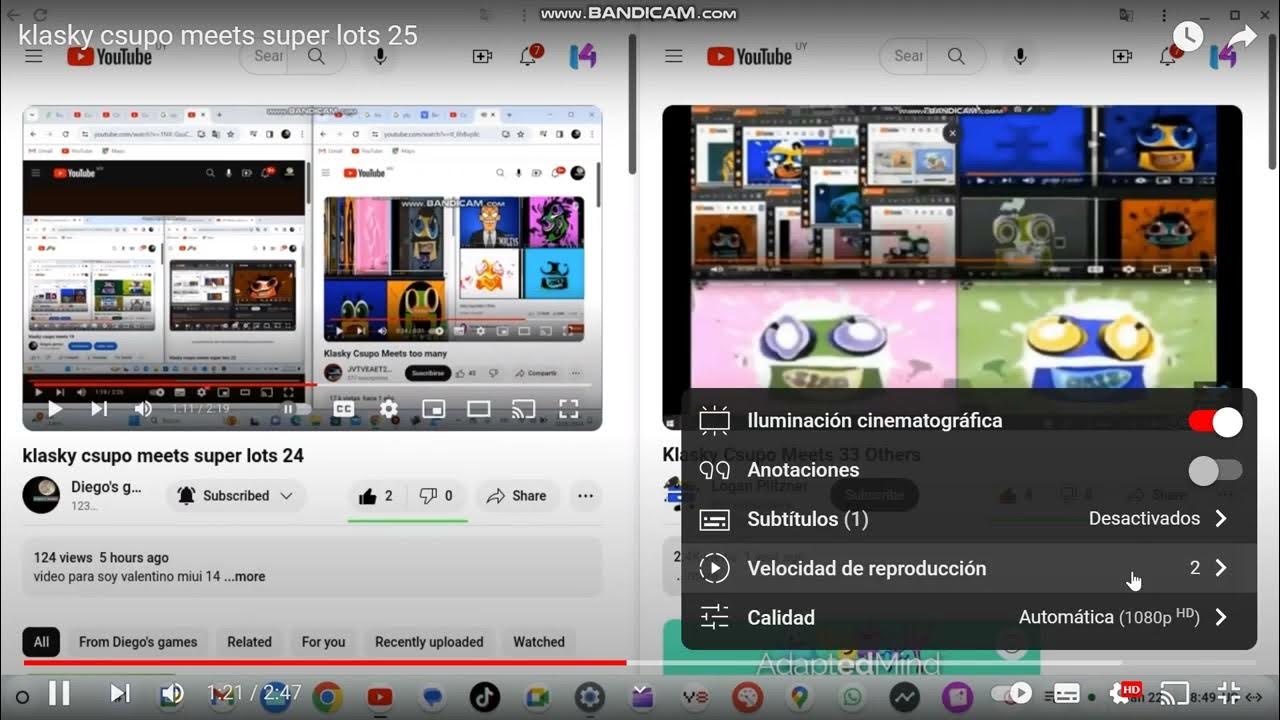Open the Subtítulos (1) submenu
This screenshot has width=1280, height=720.
pos(968,519)
